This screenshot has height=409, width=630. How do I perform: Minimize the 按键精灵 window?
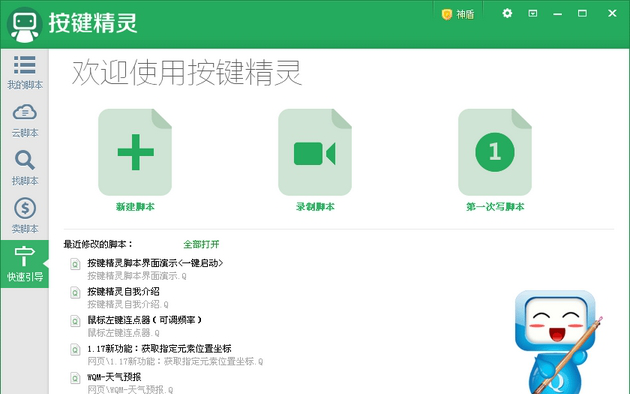[557, 14]
